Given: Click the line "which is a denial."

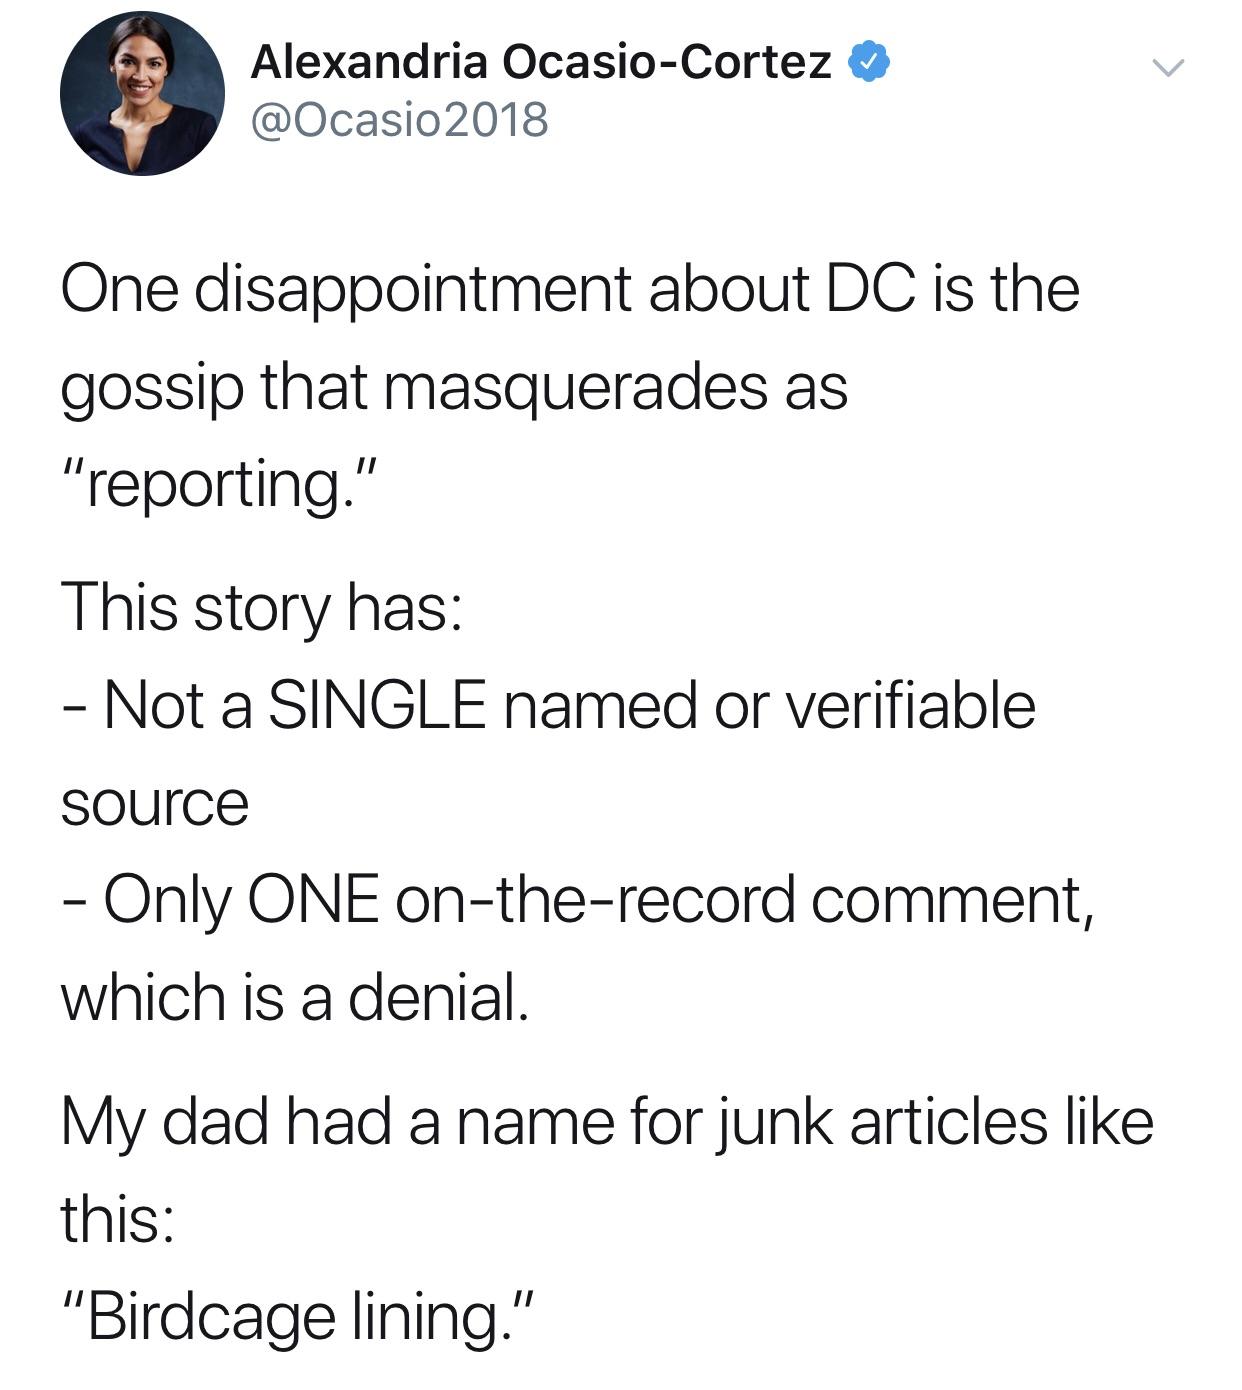Looking at the screenshot, I should (294, 997).
